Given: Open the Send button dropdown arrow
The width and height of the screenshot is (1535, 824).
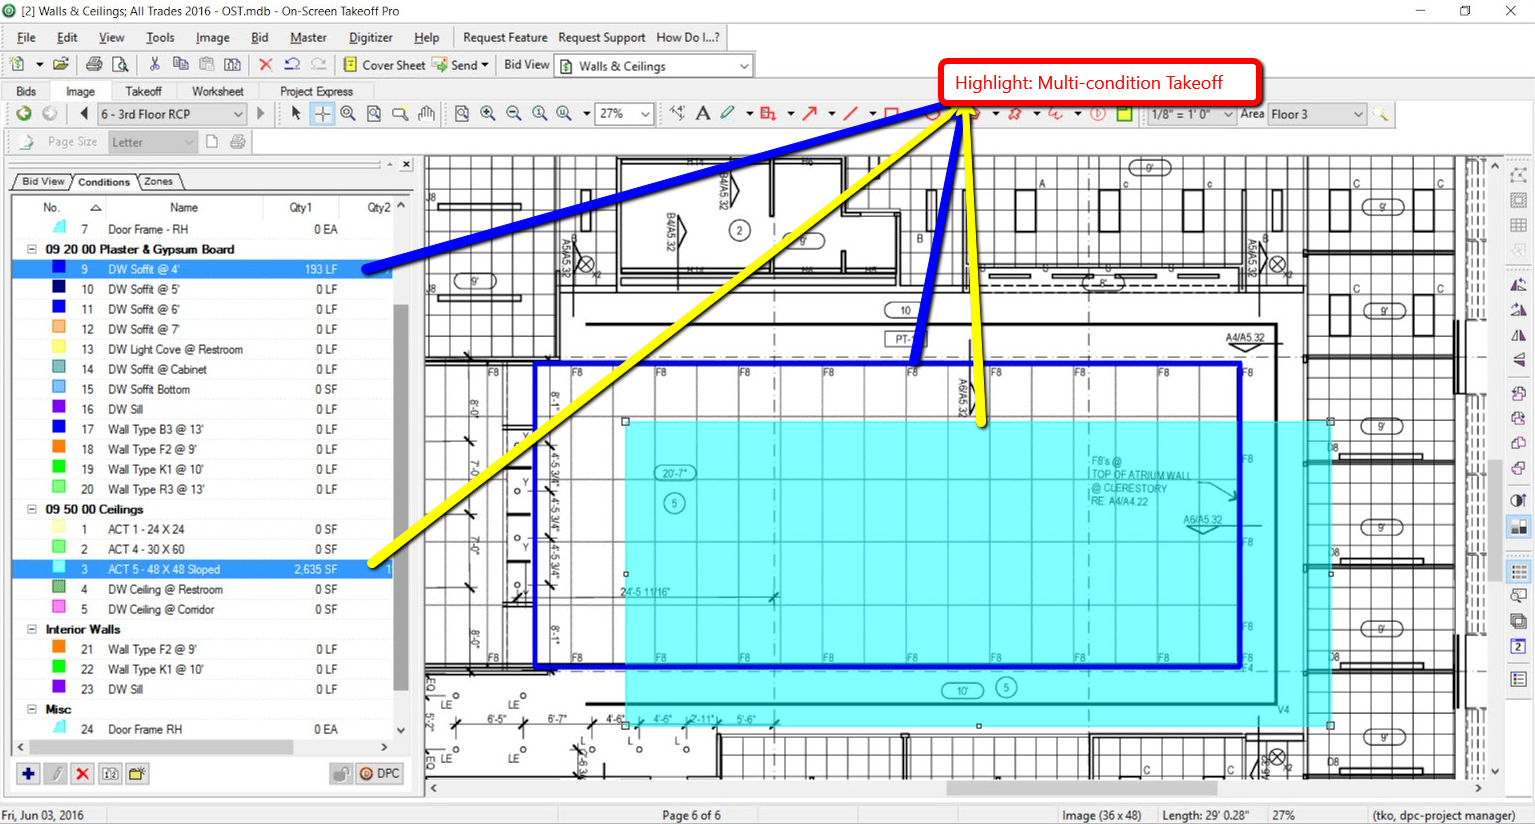Looking at the screenshot, I should (x=485, y=65).
